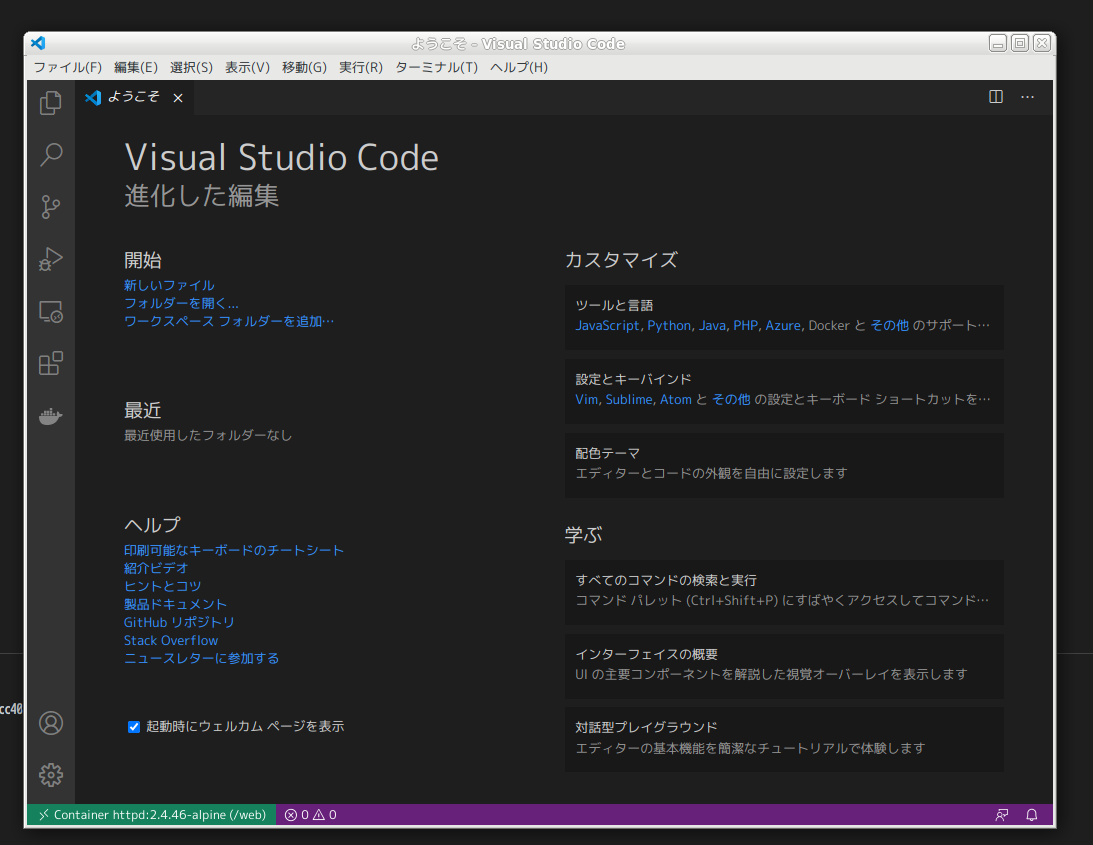Click the VS Code logo in title bar
1093x845 pixels.
[38, 43]
